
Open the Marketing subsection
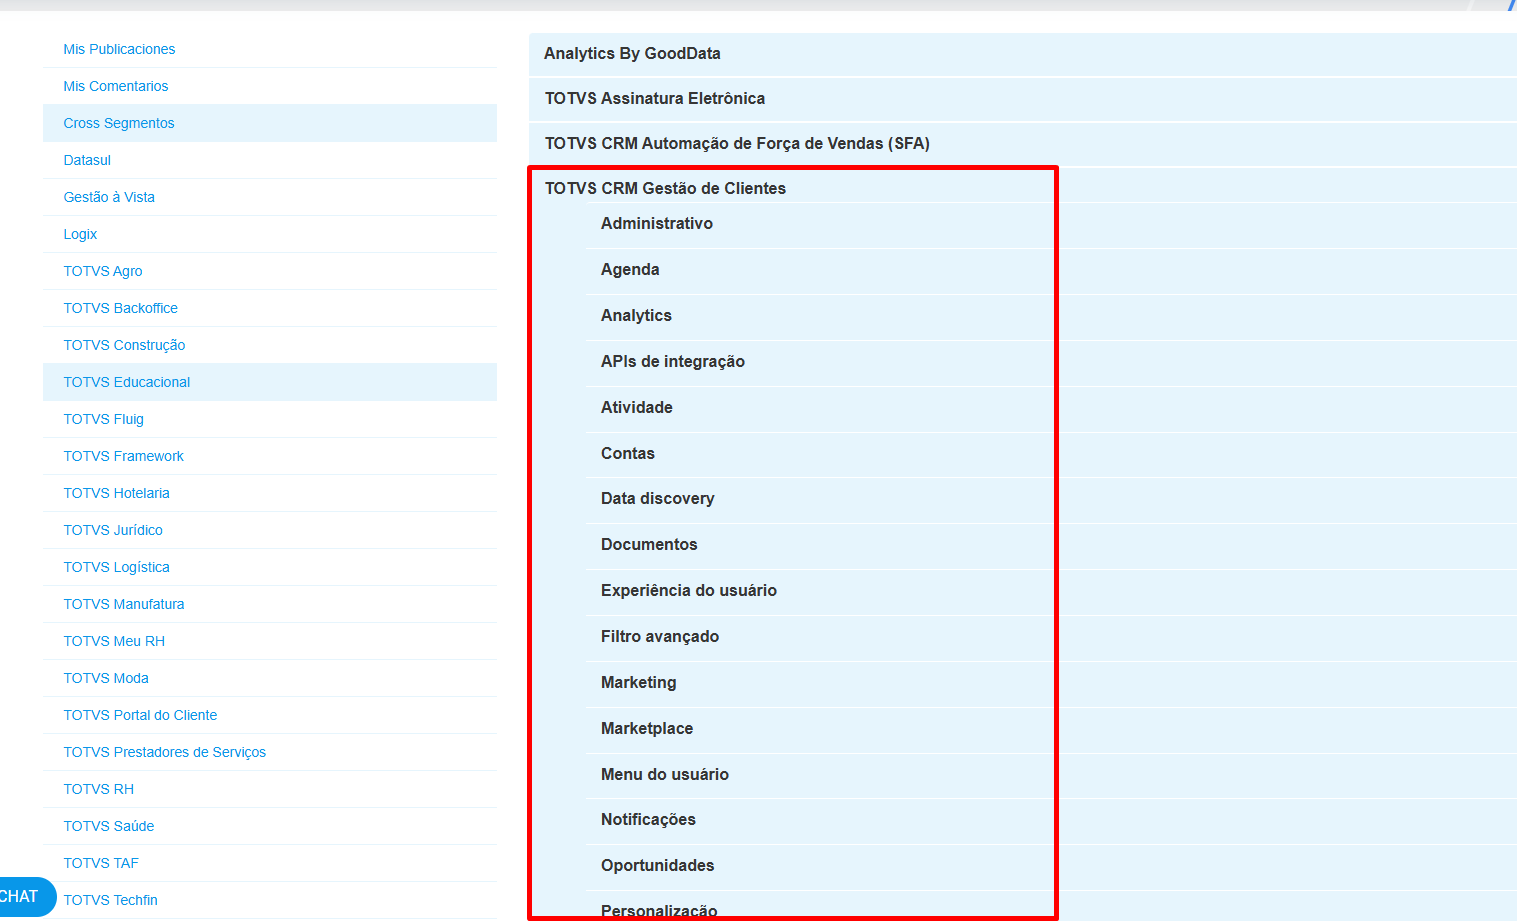click(639, 683)
